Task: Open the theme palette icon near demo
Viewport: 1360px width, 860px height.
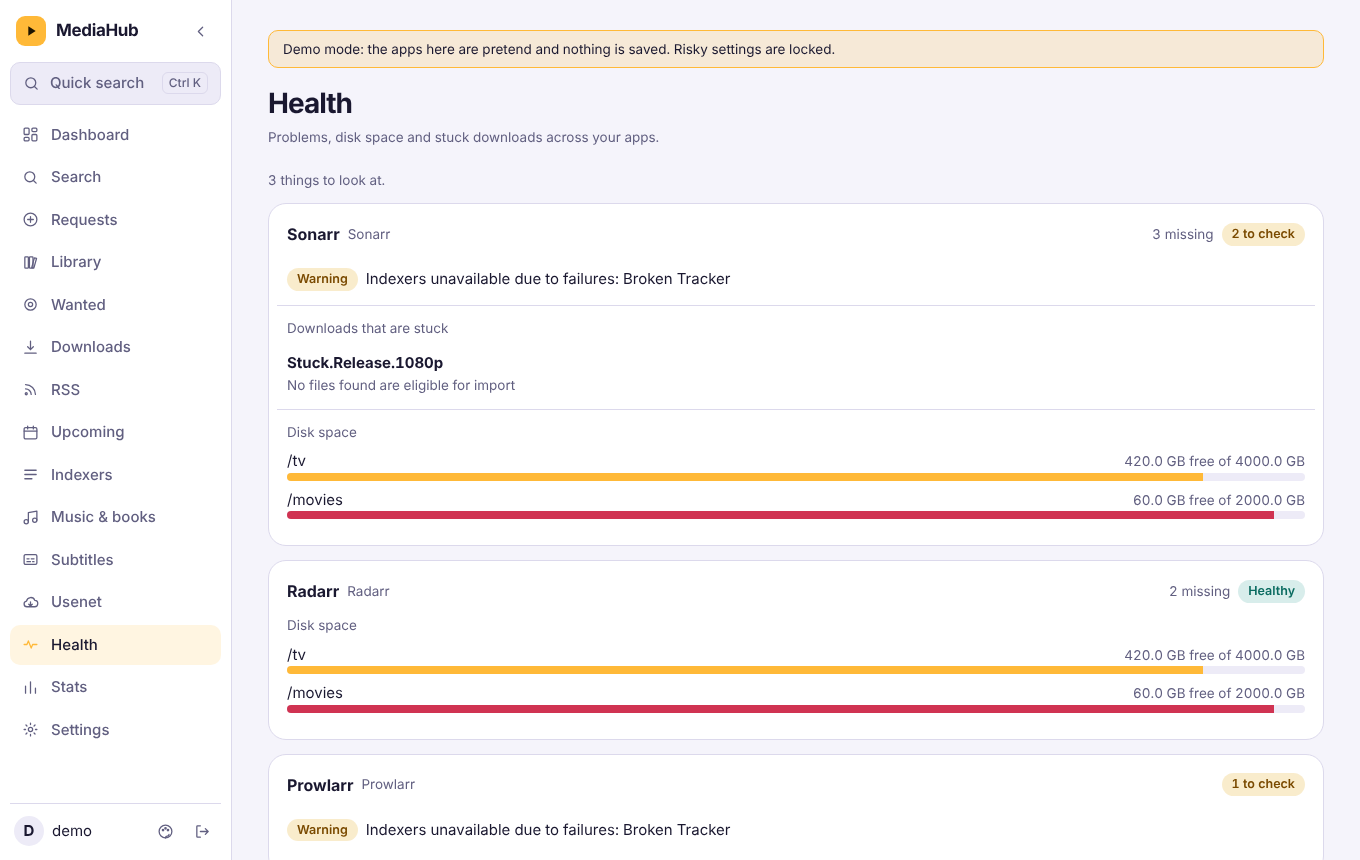Action: coord(166,831)
